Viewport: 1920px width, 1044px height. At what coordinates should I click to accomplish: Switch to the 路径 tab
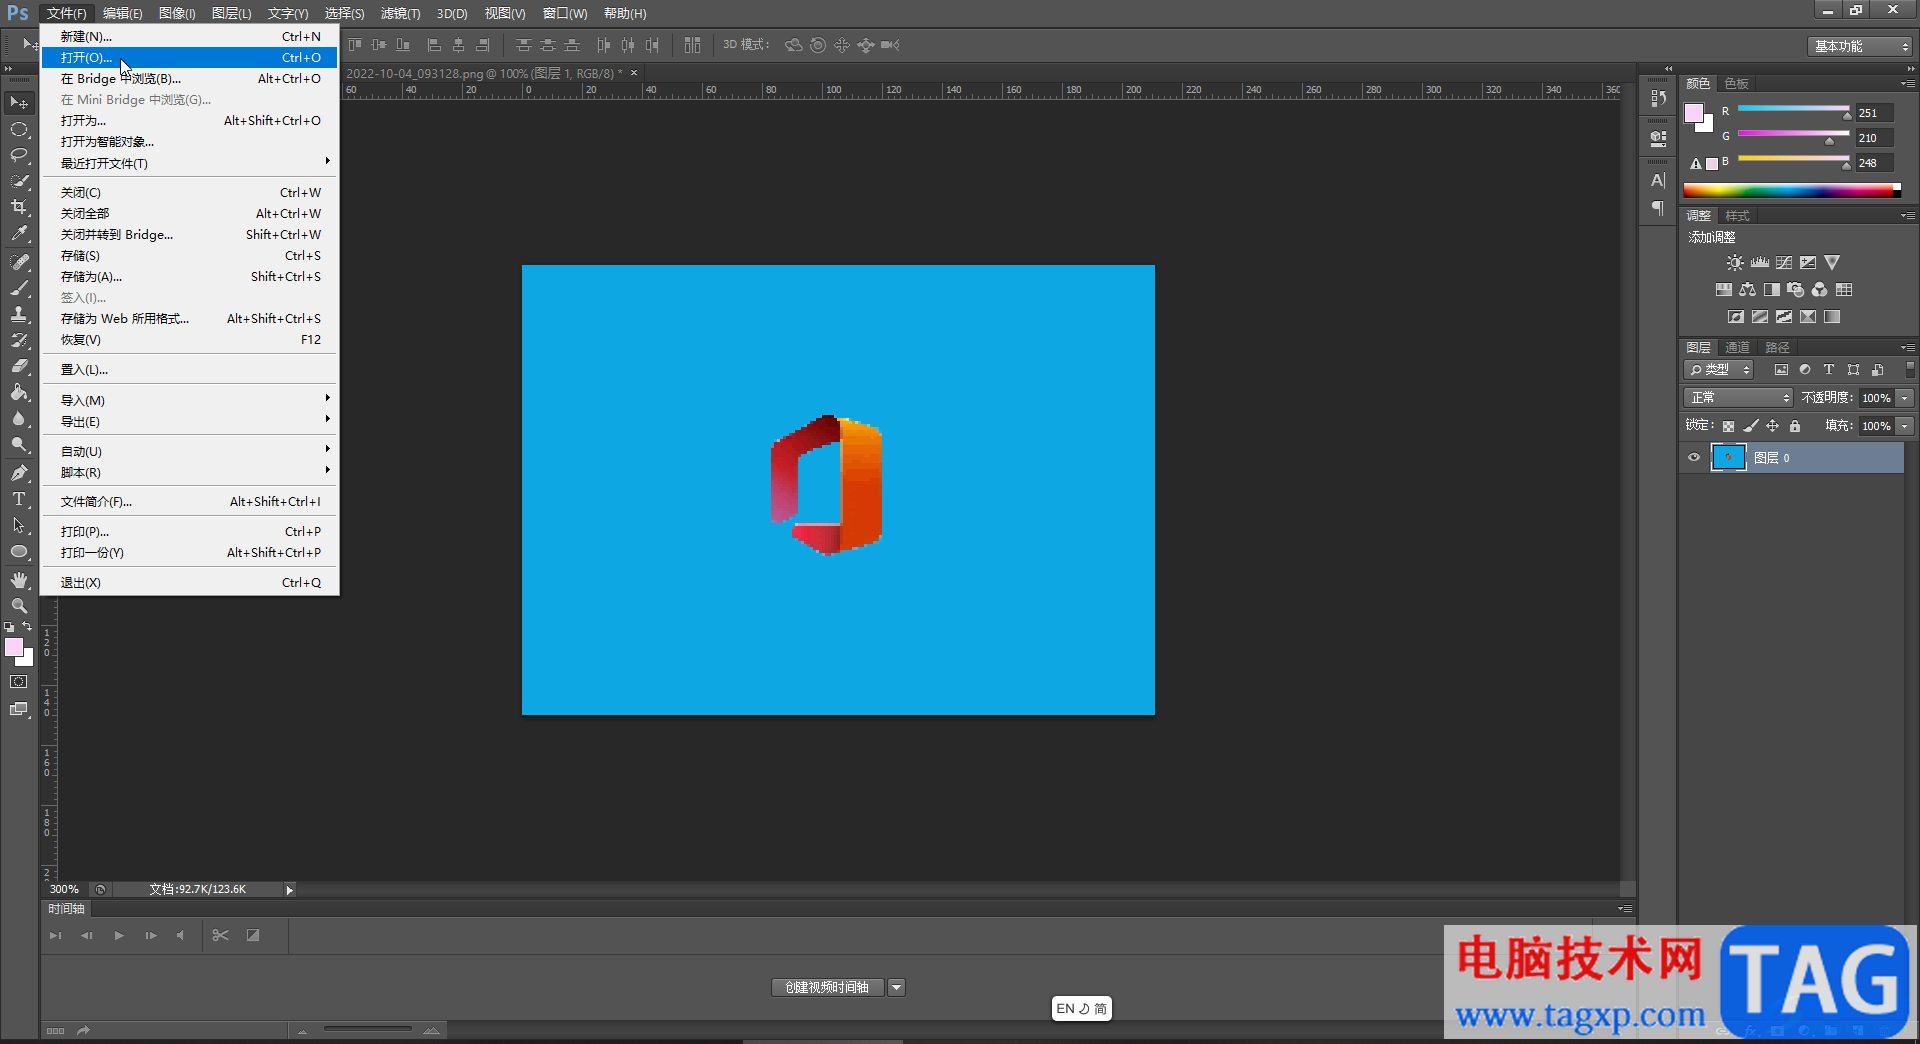click(1778, 348)
